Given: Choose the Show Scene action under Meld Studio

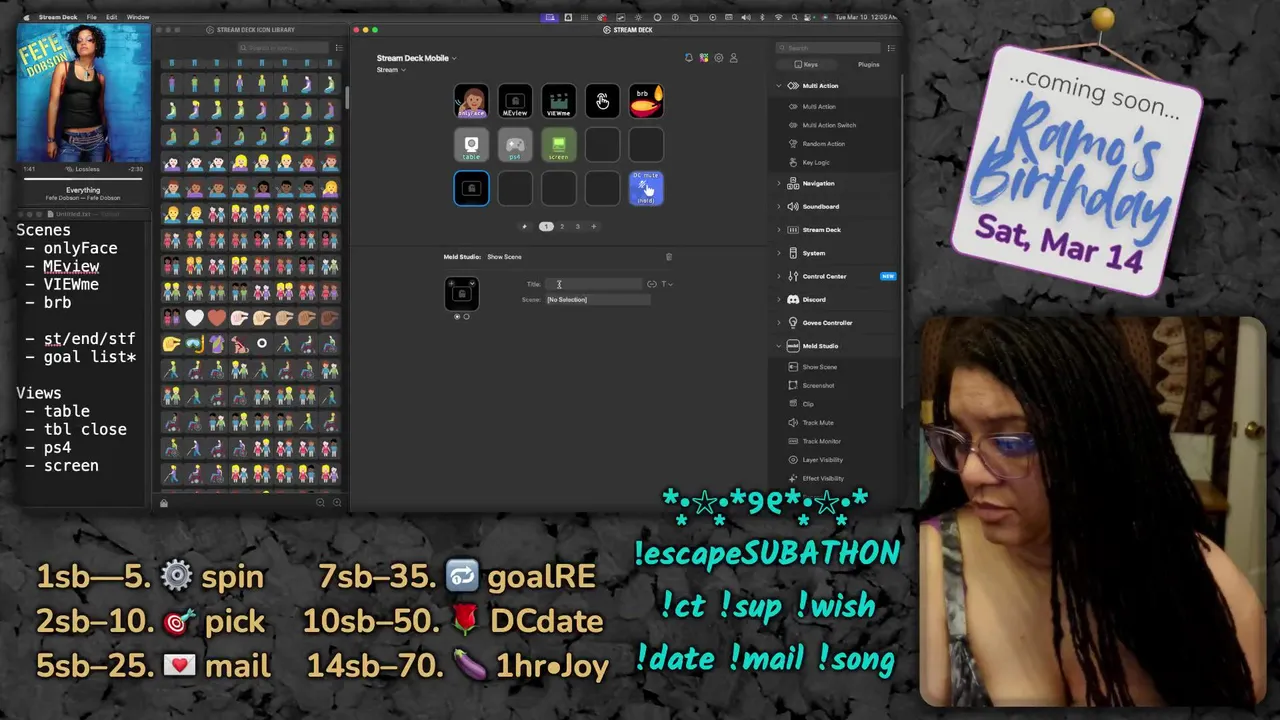Looking at the screenshot, I should click(x=820, y=367).
